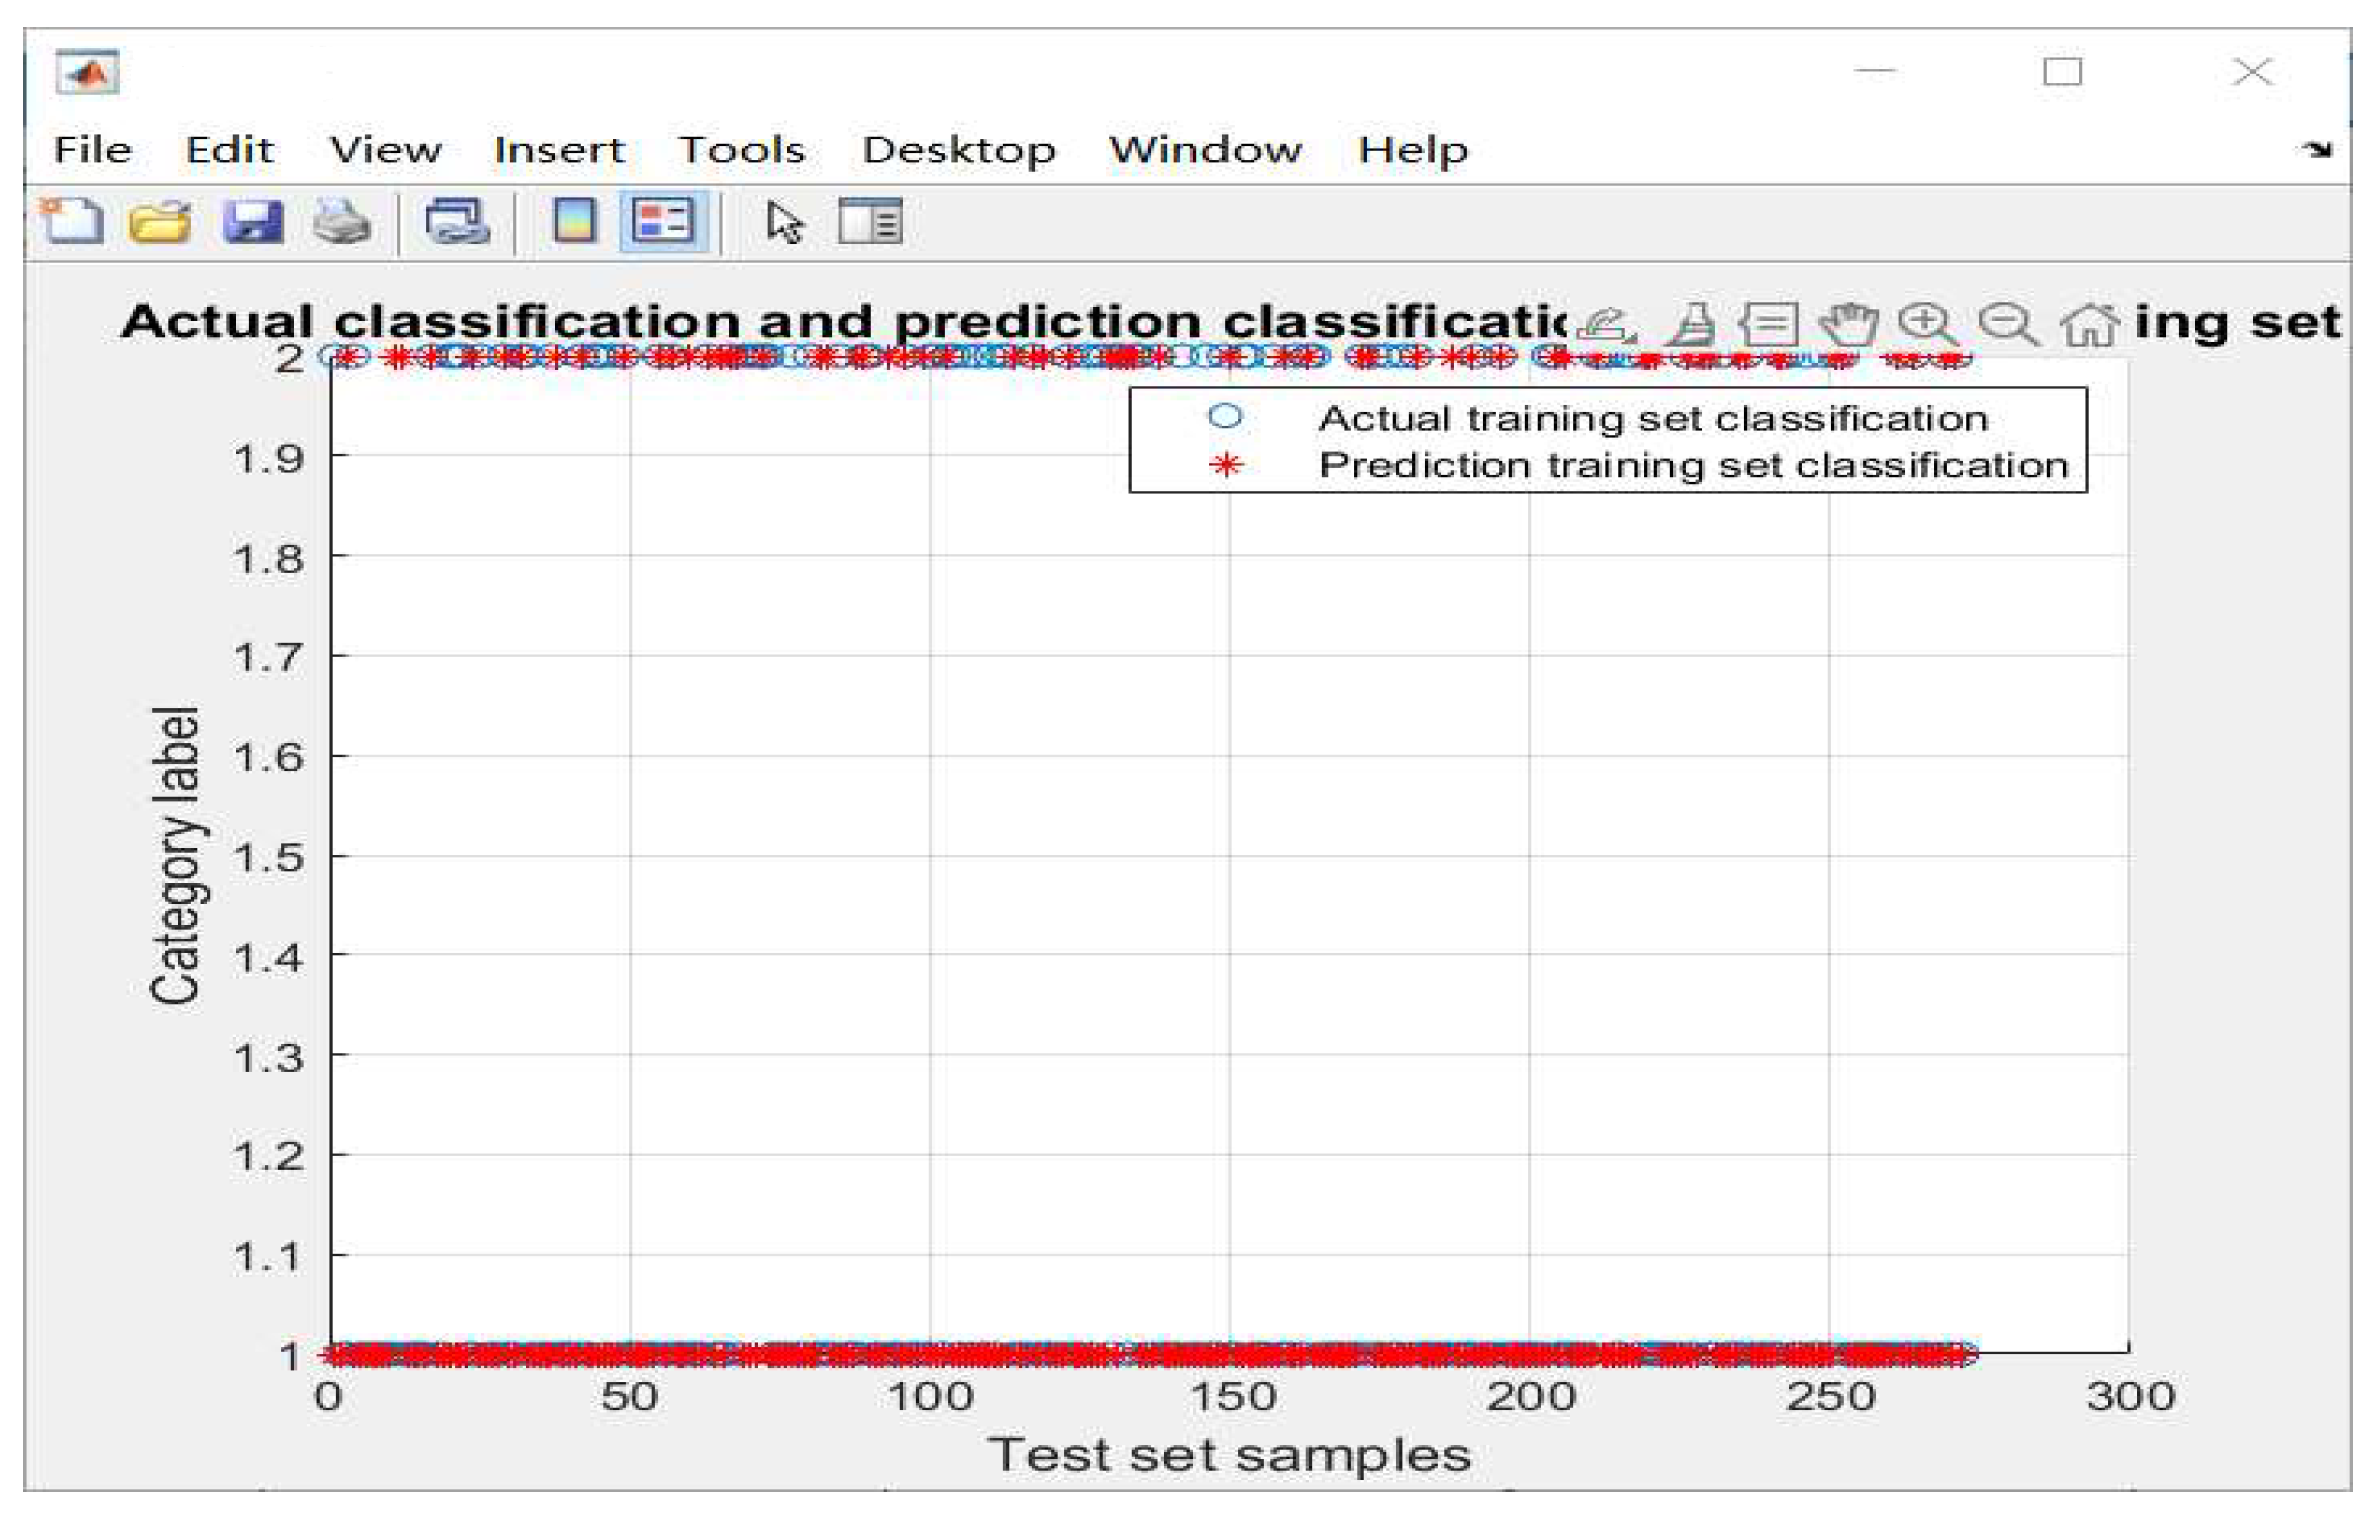Viewport: 2380px width, 1518px height.
Task: Click the Link Plot toolbar icon
Action: point(457,221)
